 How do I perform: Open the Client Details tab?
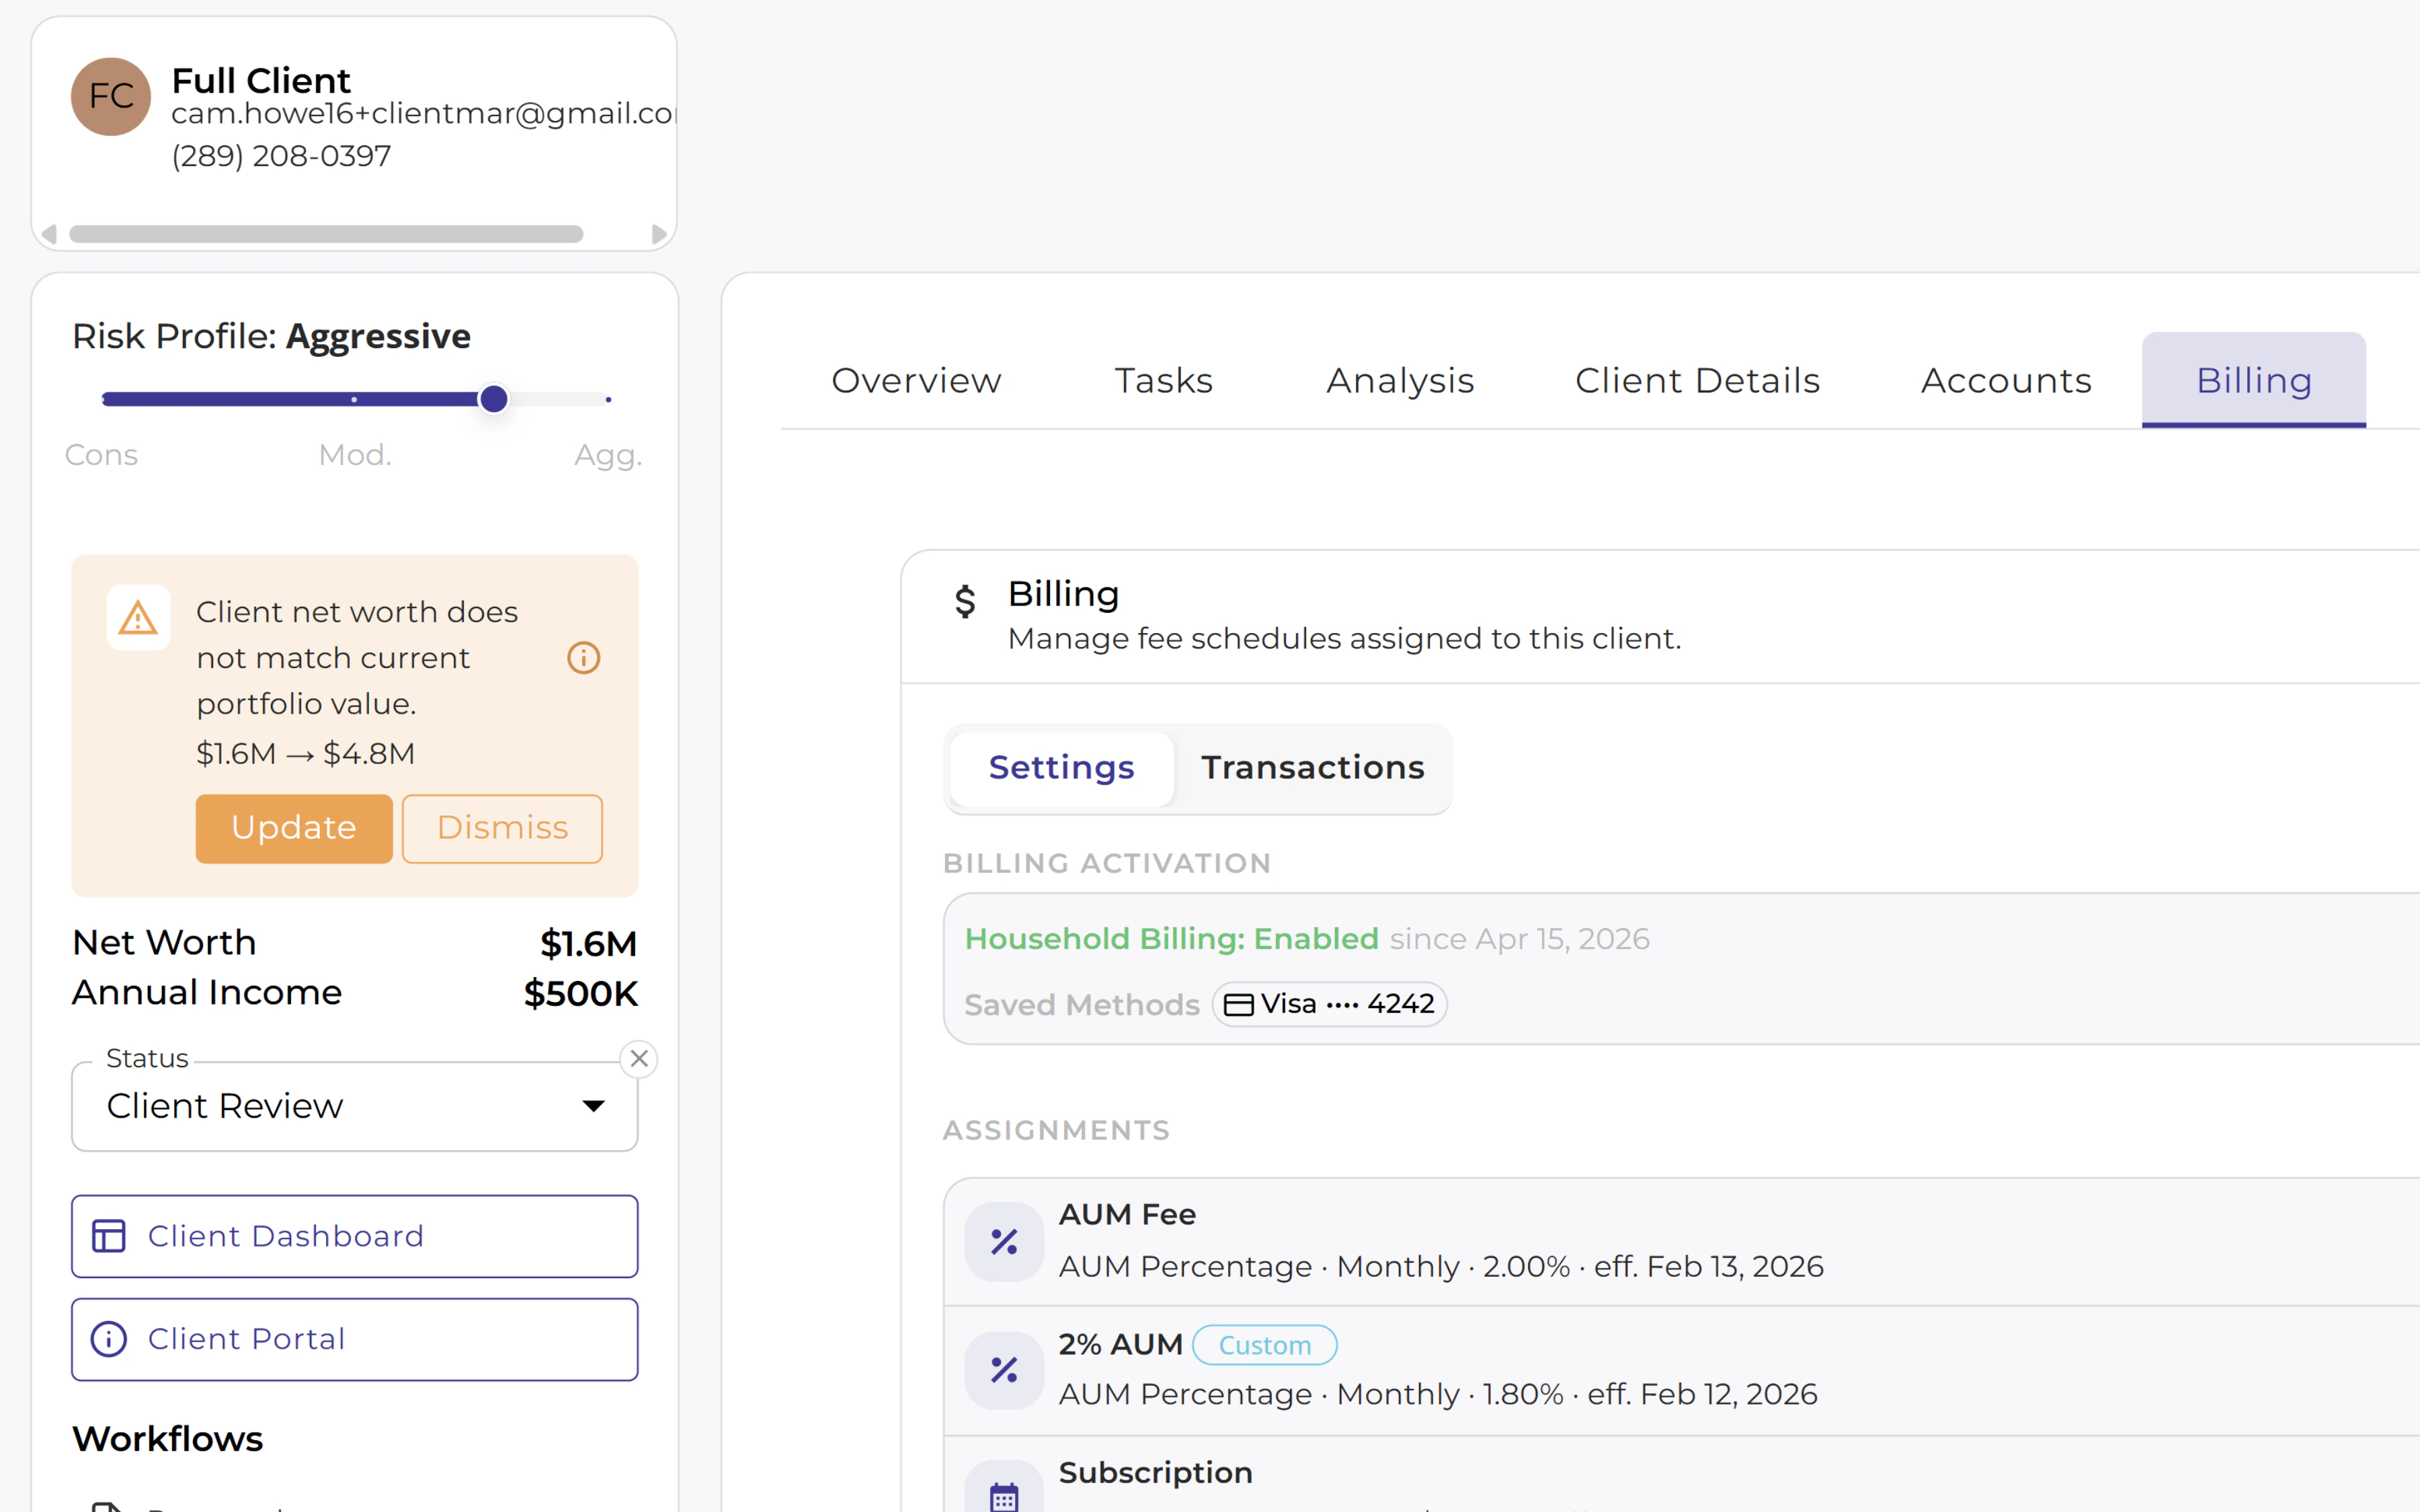1697,380
